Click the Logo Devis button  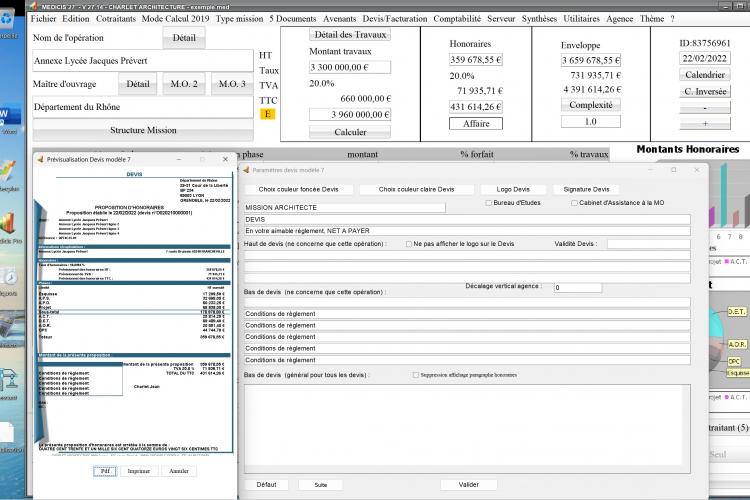pyautogui.click(x=513, y=189)
